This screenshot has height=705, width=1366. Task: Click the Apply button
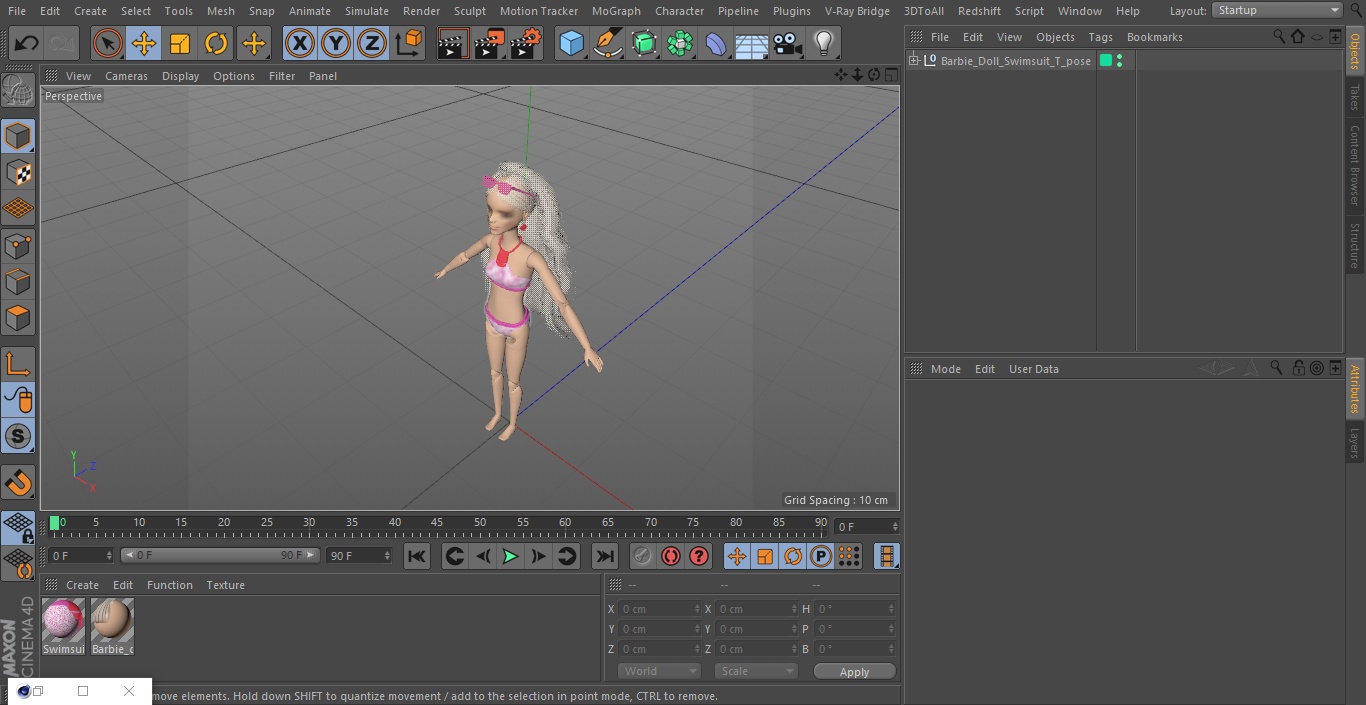click(x=855, y=672)
